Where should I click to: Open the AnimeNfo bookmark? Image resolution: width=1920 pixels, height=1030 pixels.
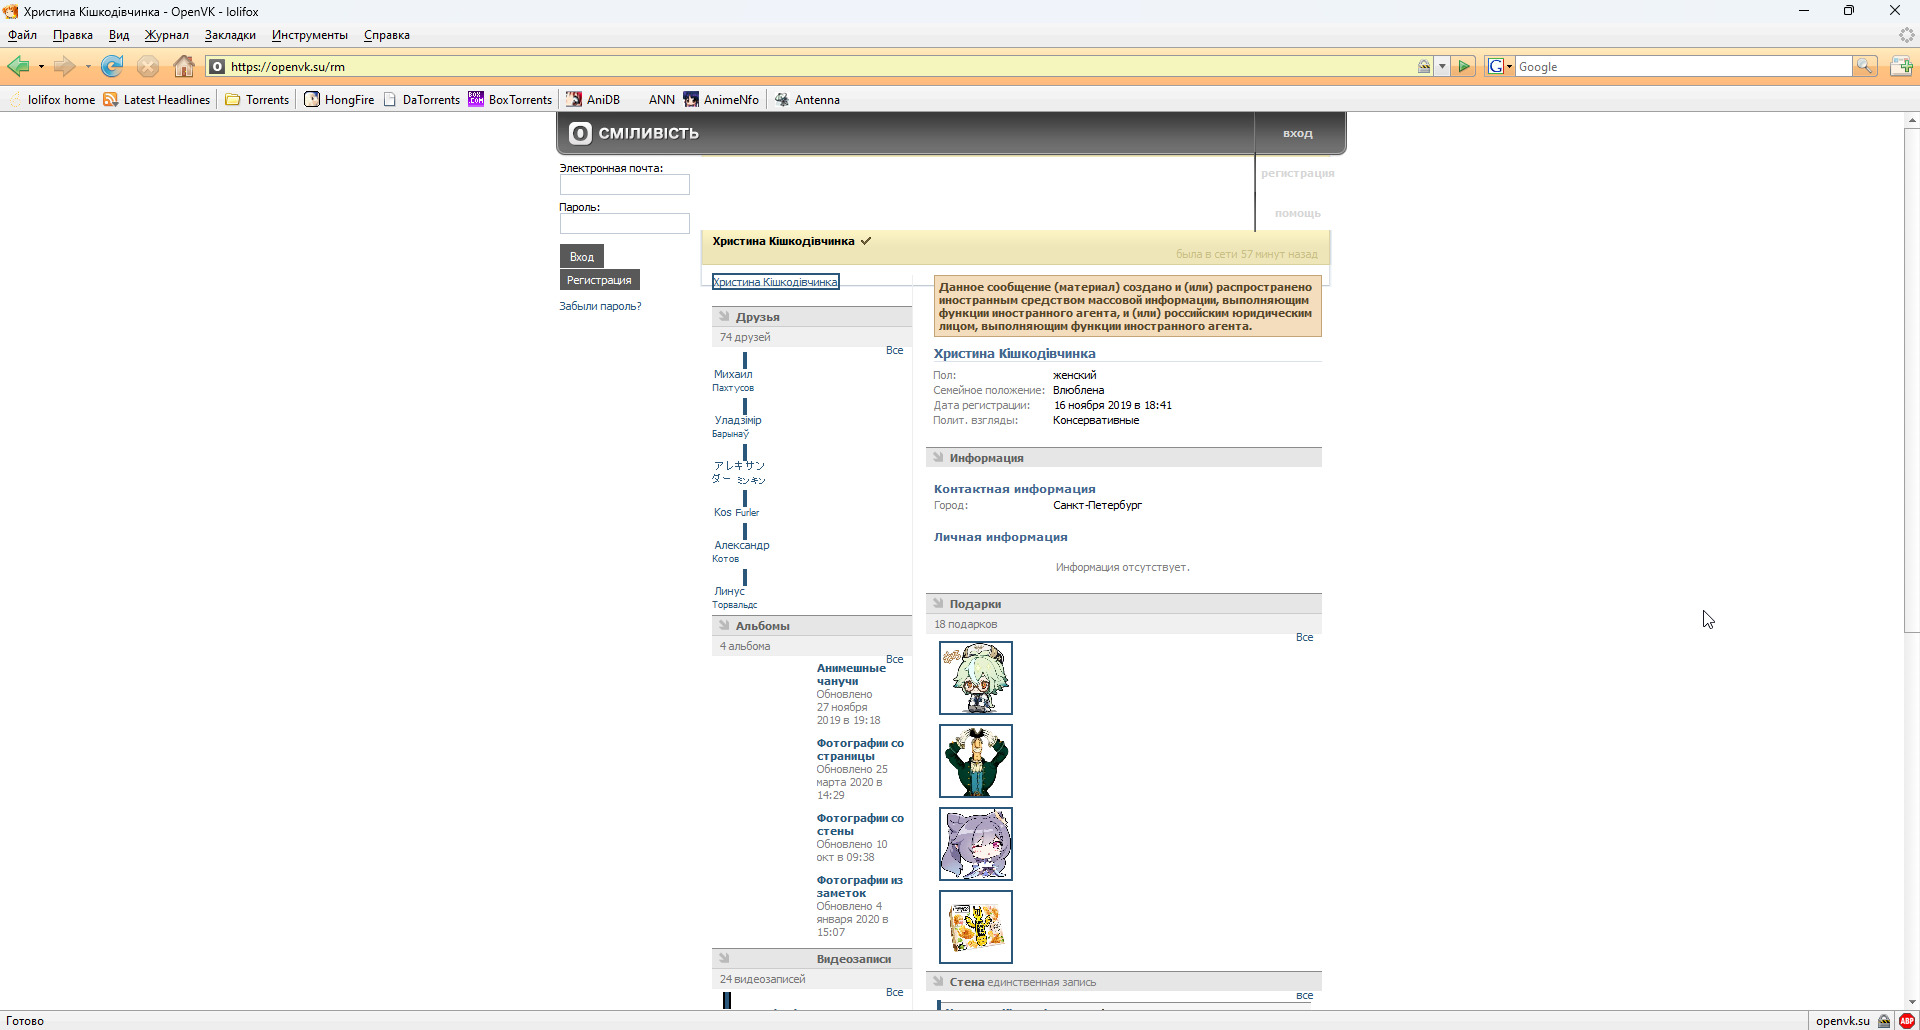pos(721,100)
